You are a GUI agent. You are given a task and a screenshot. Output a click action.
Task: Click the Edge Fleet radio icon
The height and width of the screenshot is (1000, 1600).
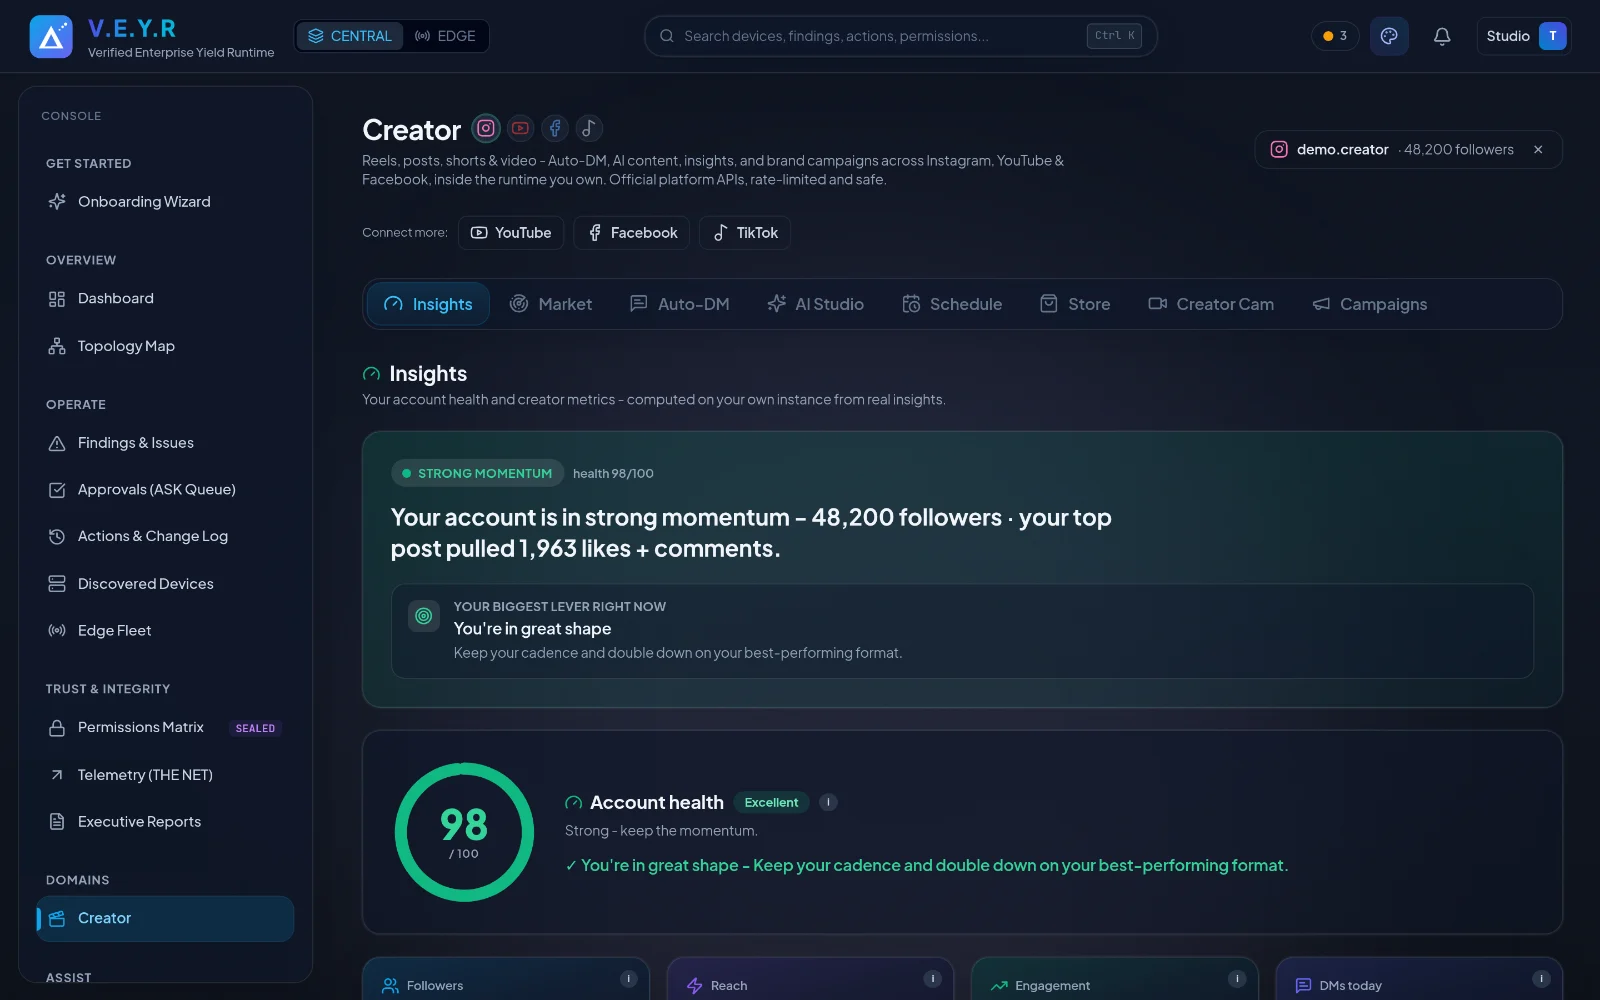click(x=57, y=631)
